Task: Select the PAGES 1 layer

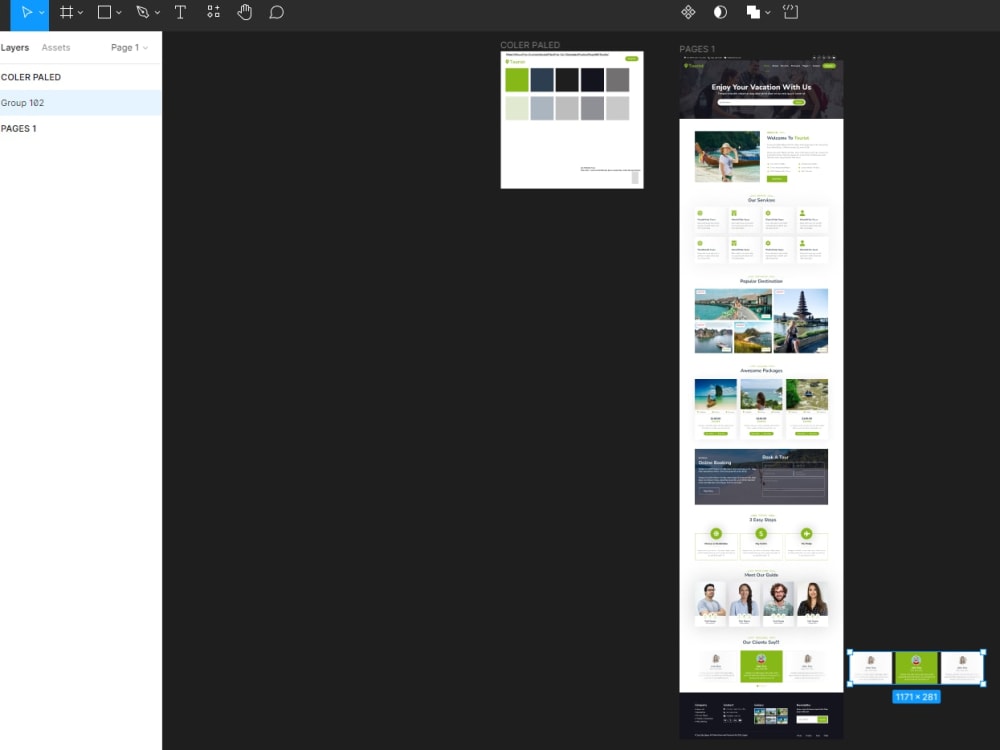Action: (81, 128)
